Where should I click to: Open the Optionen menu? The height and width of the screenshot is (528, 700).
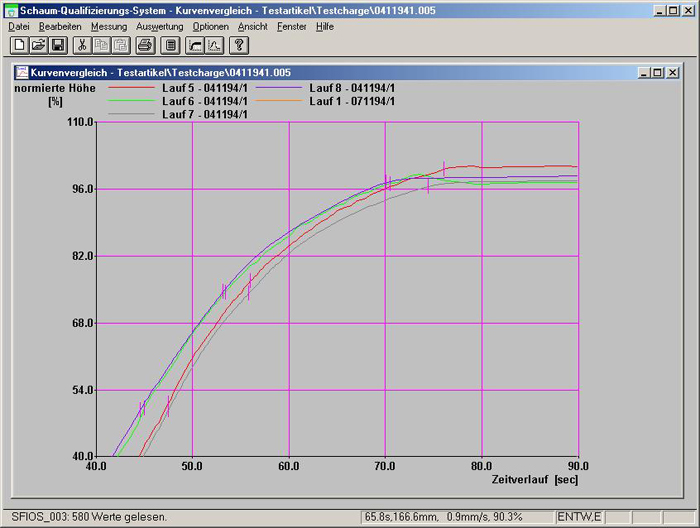(x=210, y=27)
